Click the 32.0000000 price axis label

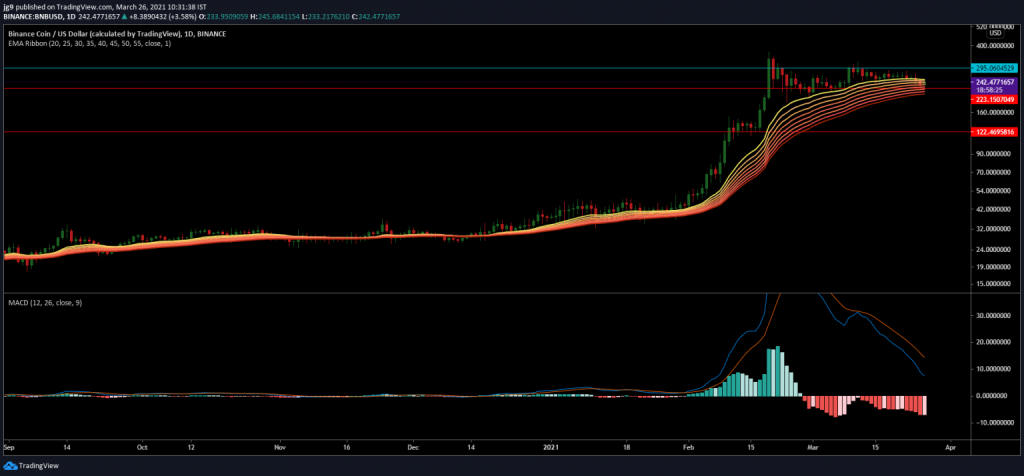point(995,229)
